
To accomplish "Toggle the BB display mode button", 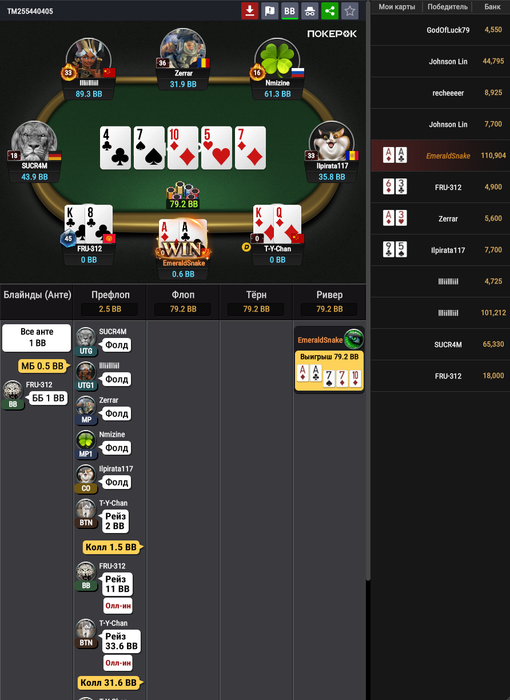I will coord(290,11).
